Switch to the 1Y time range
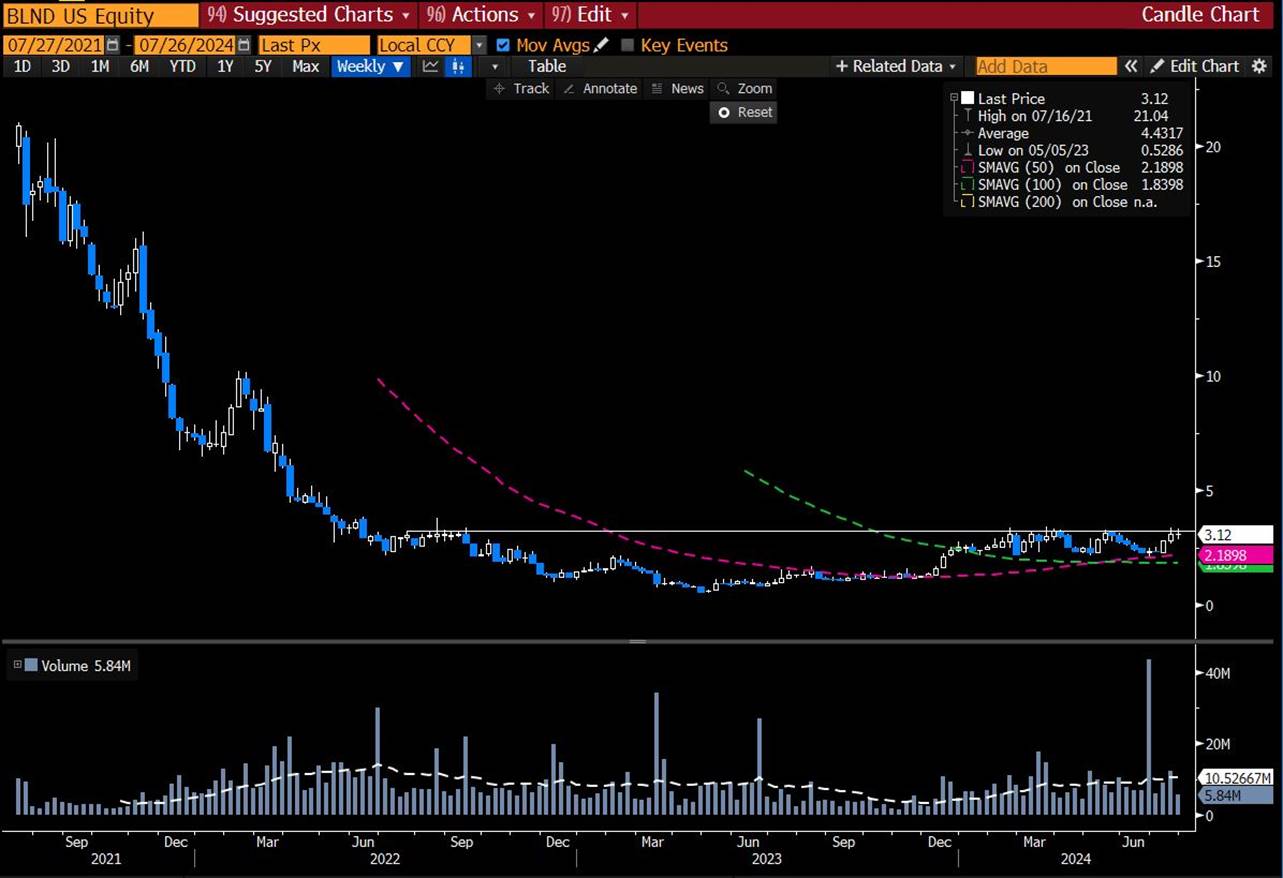The height and width of the screenshot is (878, 1283). (225, 66)
